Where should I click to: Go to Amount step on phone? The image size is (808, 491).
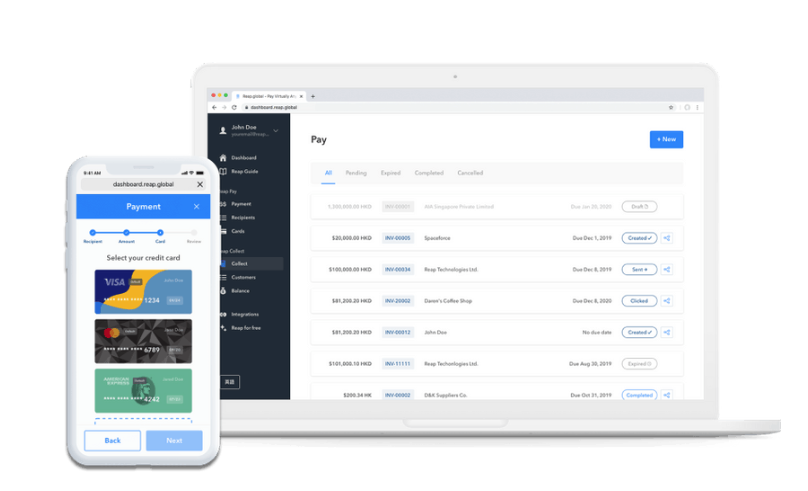(x=126, y=236)
